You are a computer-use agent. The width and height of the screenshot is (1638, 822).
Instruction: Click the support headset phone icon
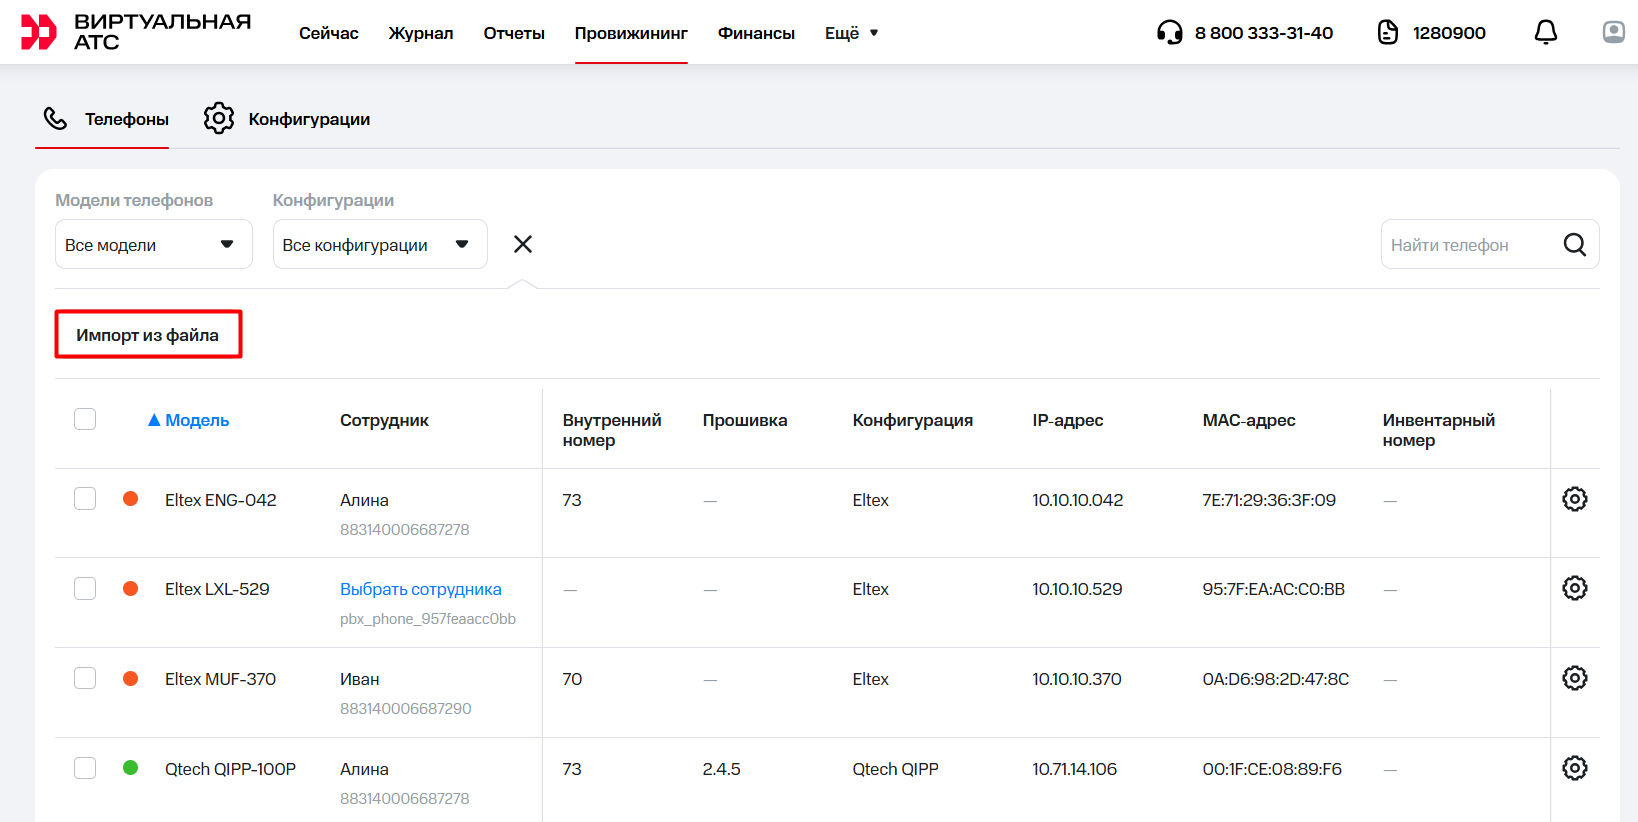coord(1169,33)
